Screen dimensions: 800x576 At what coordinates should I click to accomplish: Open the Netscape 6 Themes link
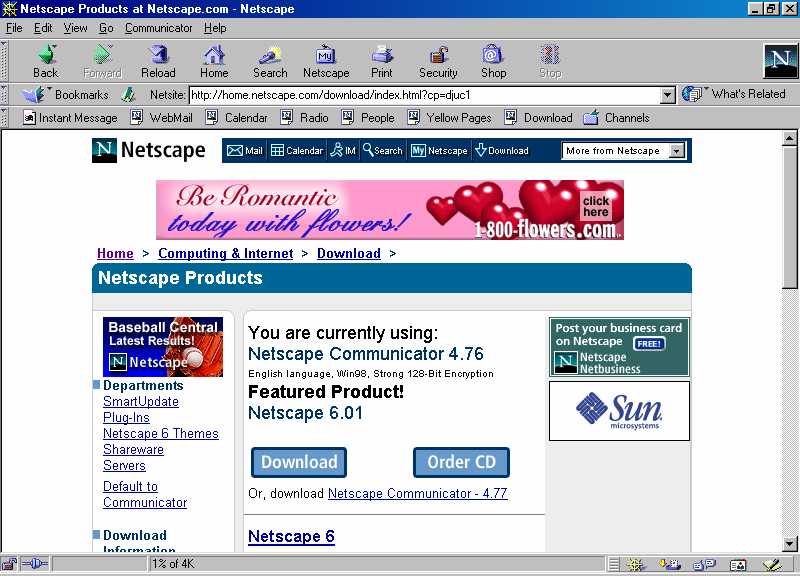(161, 434)
